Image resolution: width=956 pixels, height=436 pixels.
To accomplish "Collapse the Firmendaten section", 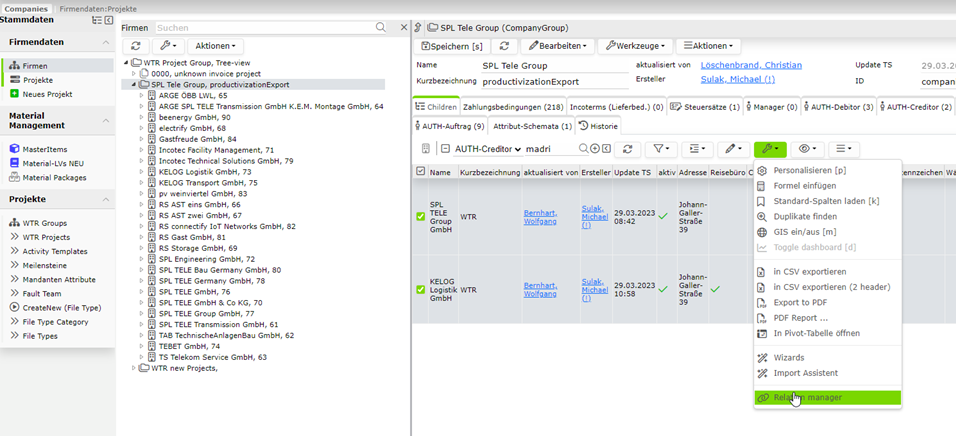I will (105, 42).
